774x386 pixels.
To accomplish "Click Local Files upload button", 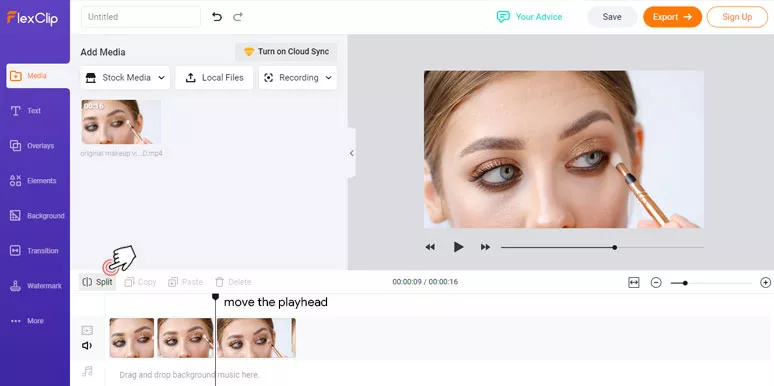I will (214, 78).
